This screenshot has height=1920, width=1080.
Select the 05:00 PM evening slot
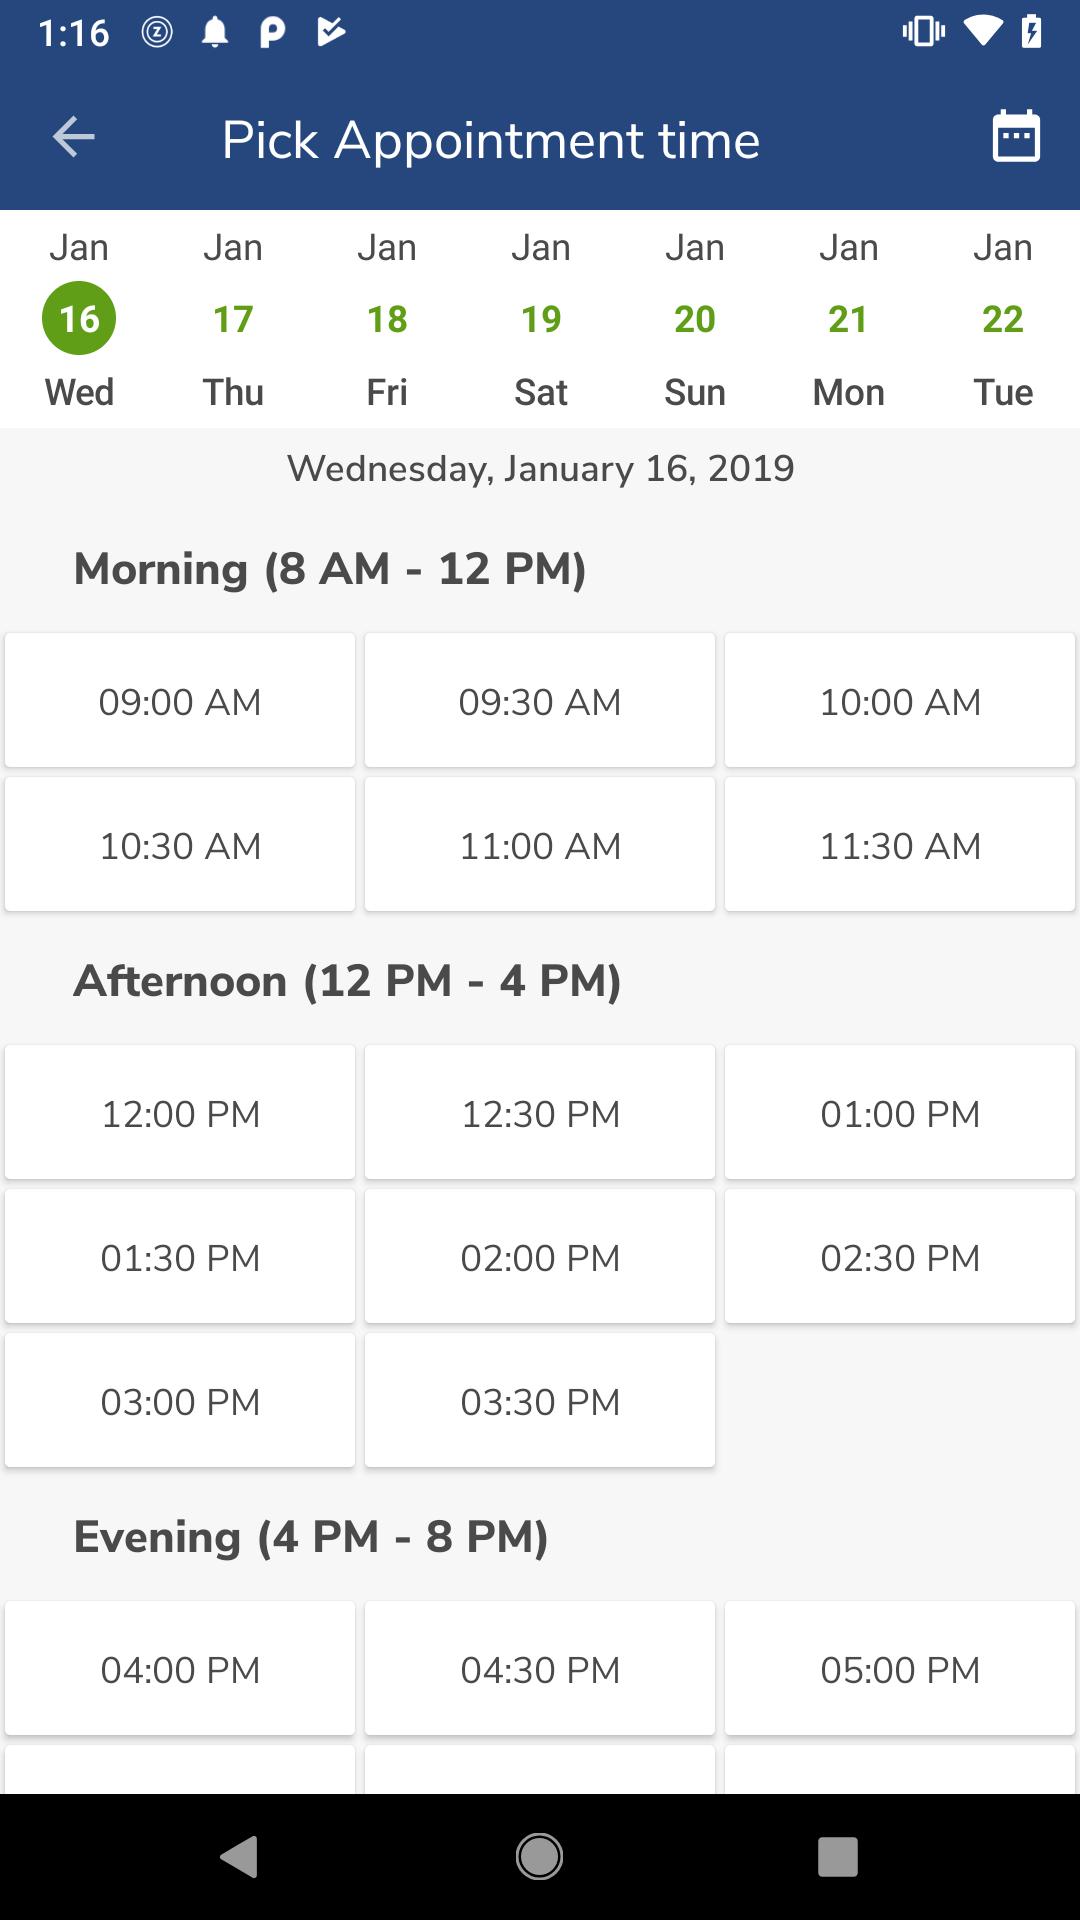[900, 1668]
